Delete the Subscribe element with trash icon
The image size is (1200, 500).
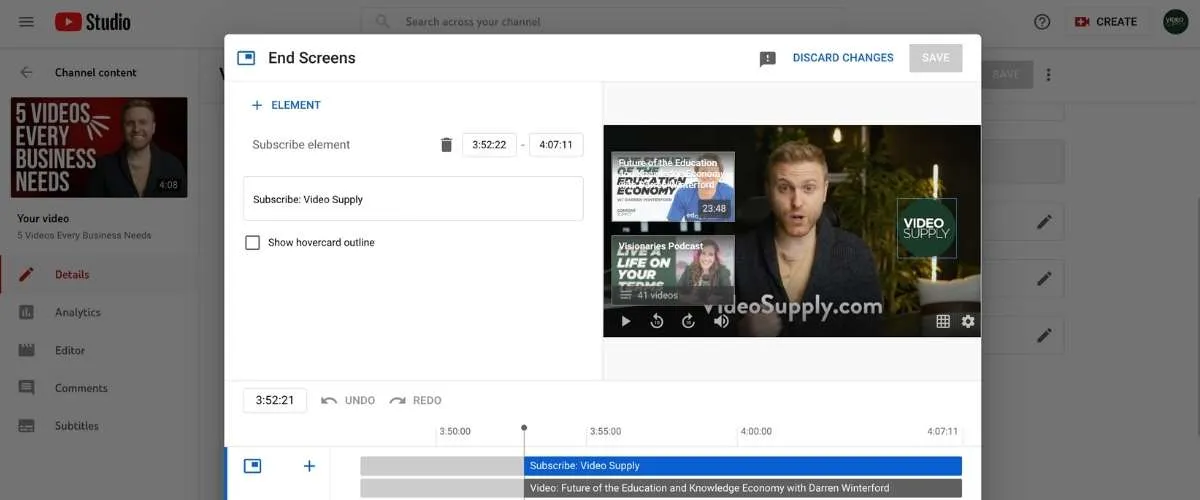446,145
